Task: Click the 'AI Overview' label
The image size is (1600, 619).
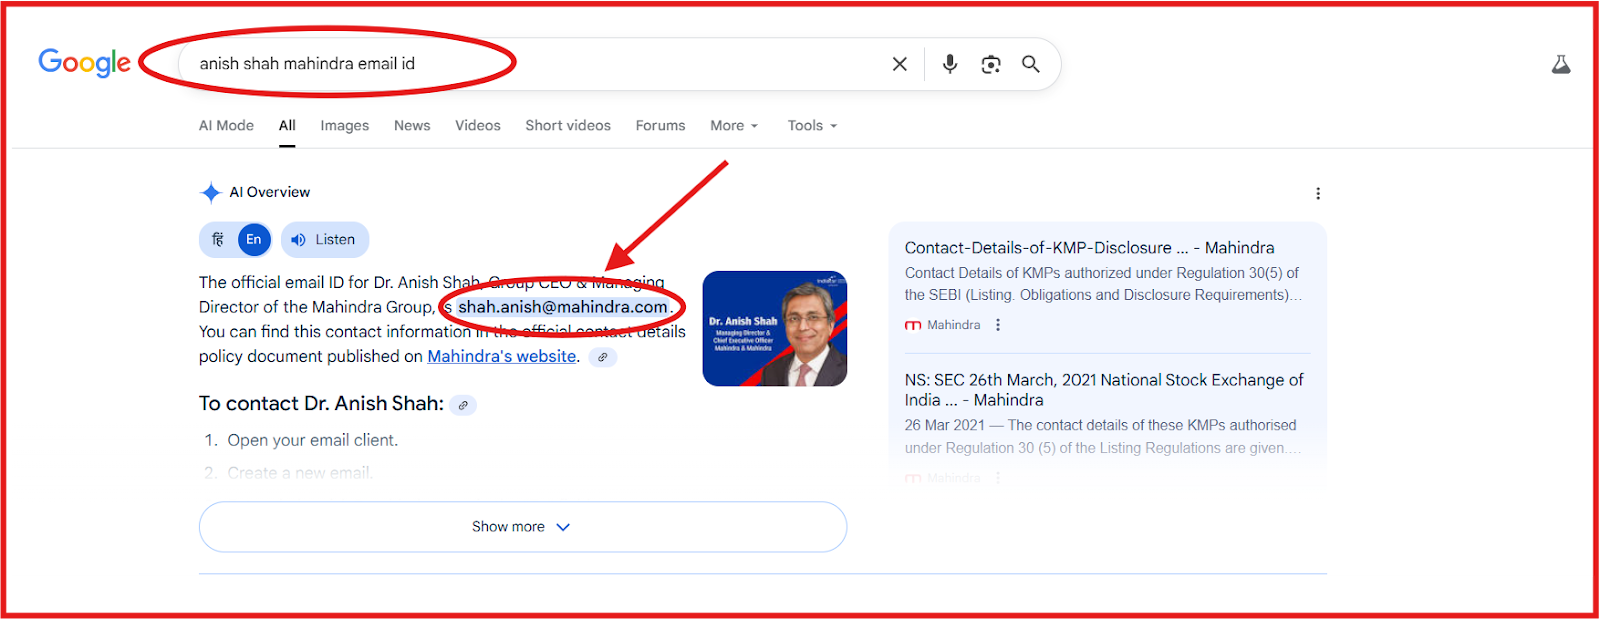Action: tap(270, 192)
